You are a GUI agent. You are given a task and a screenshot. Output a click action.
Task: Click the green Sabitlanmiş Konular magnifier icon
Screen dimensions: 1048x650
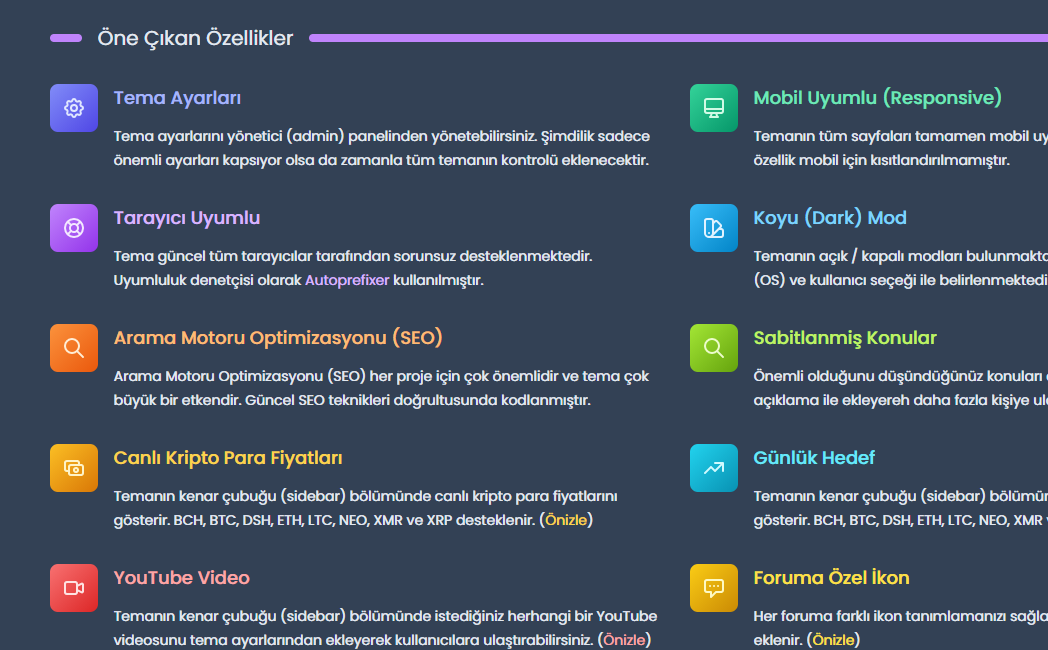714,348
